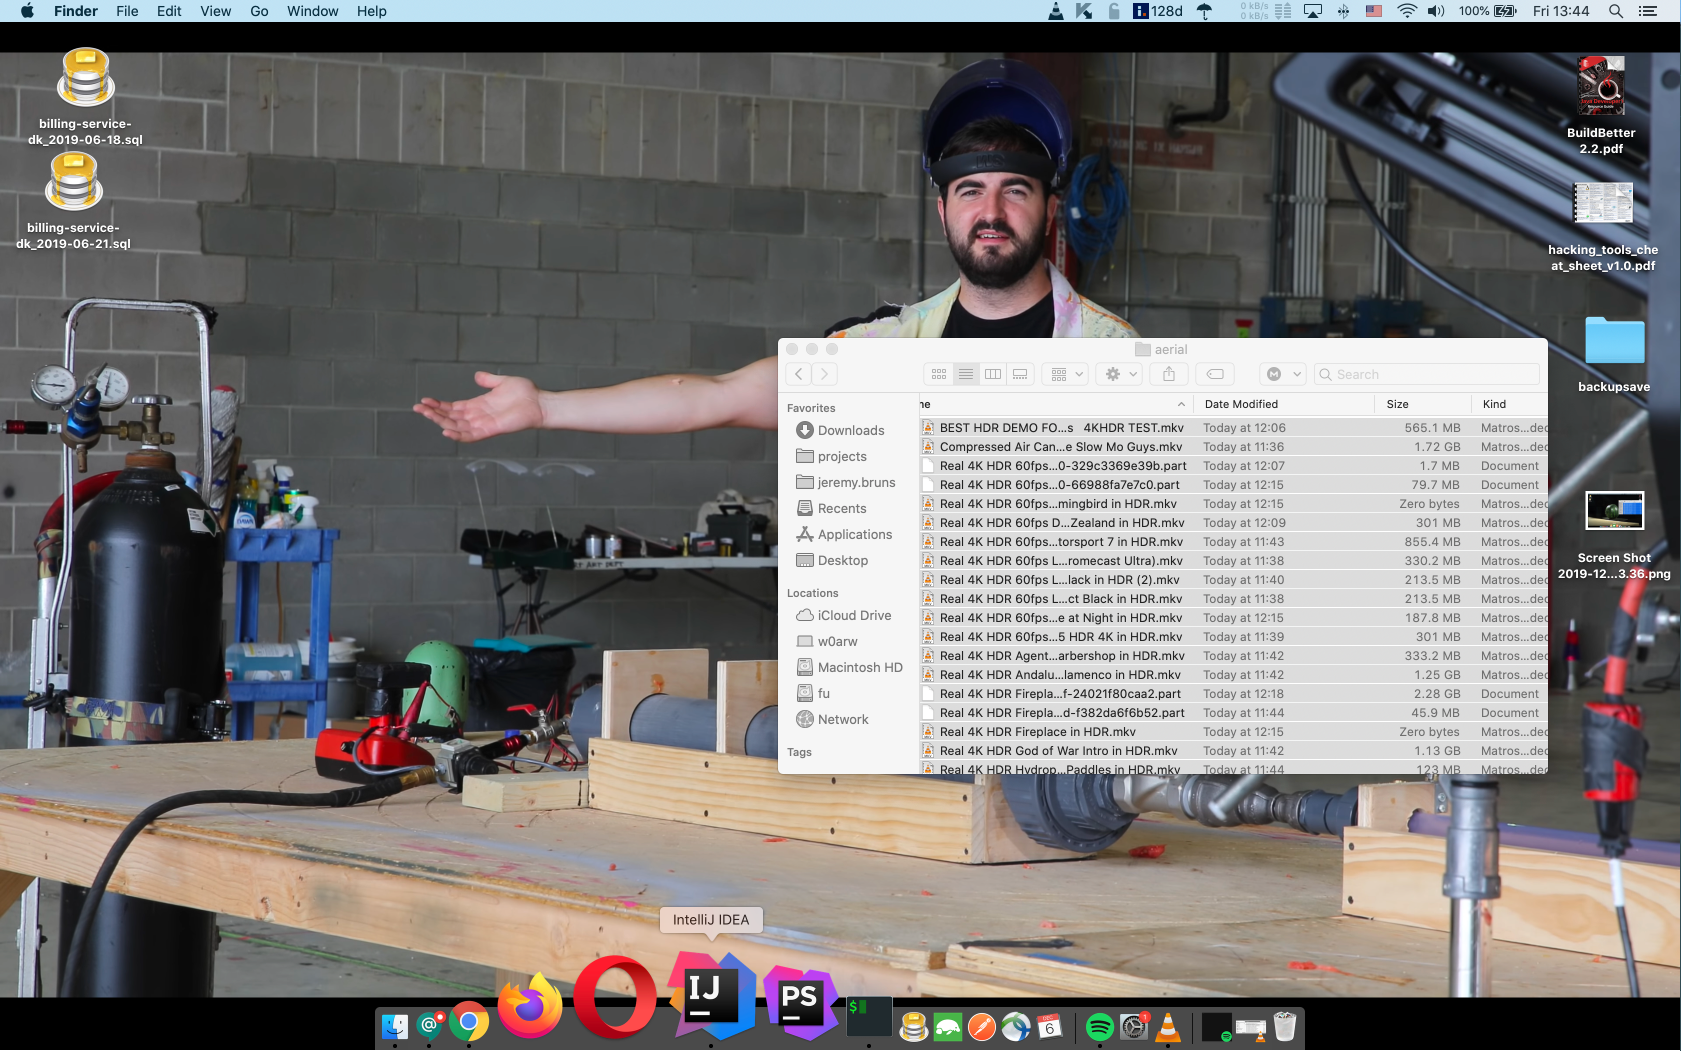This screenshot has height=1051, width=1681.
Task: Select 'Compressed Air Can...e Slow Mo Guys.mkv' row
Action: 1234,447
